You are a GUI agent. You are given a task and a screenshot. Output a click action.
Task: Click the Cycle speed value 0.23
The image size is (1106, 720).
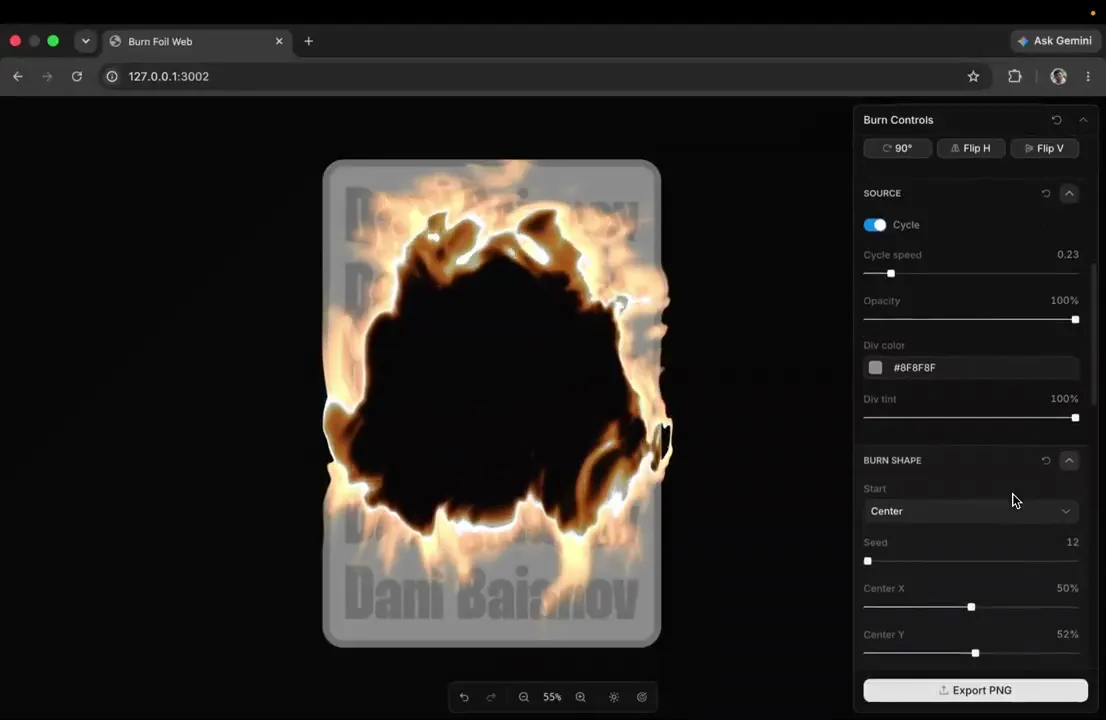click(x=1068, y=255)
